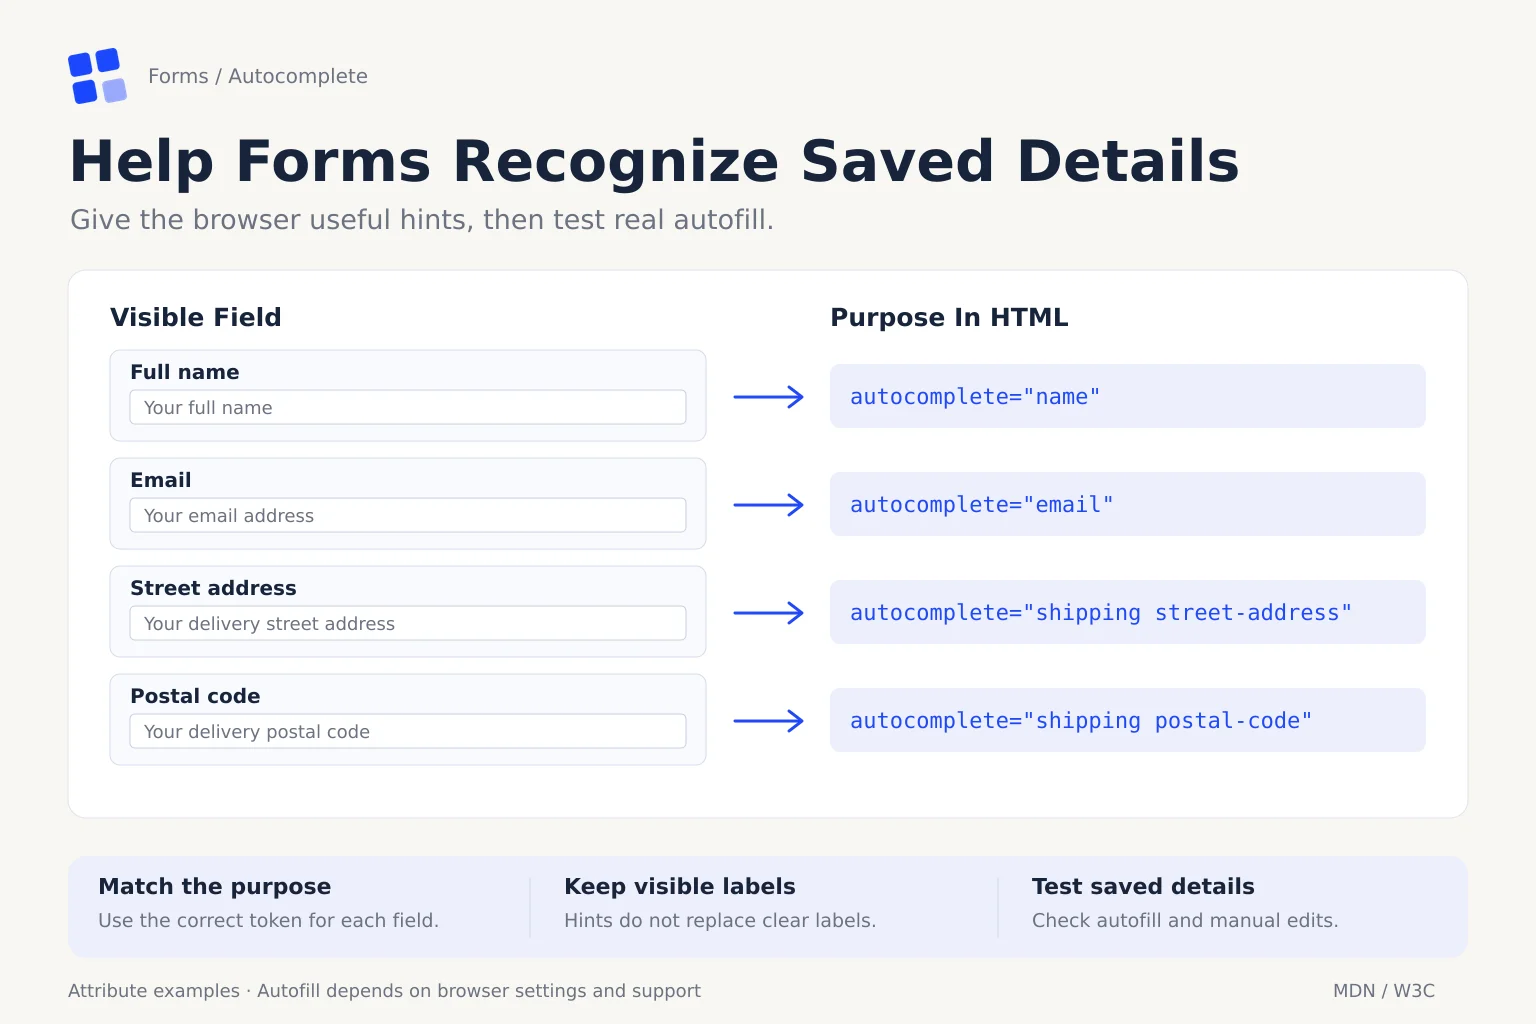This screenshot has width=1536, height=1024.
Task: Click "Hints do not replace clear labels."
Action: tap(720, 920)
